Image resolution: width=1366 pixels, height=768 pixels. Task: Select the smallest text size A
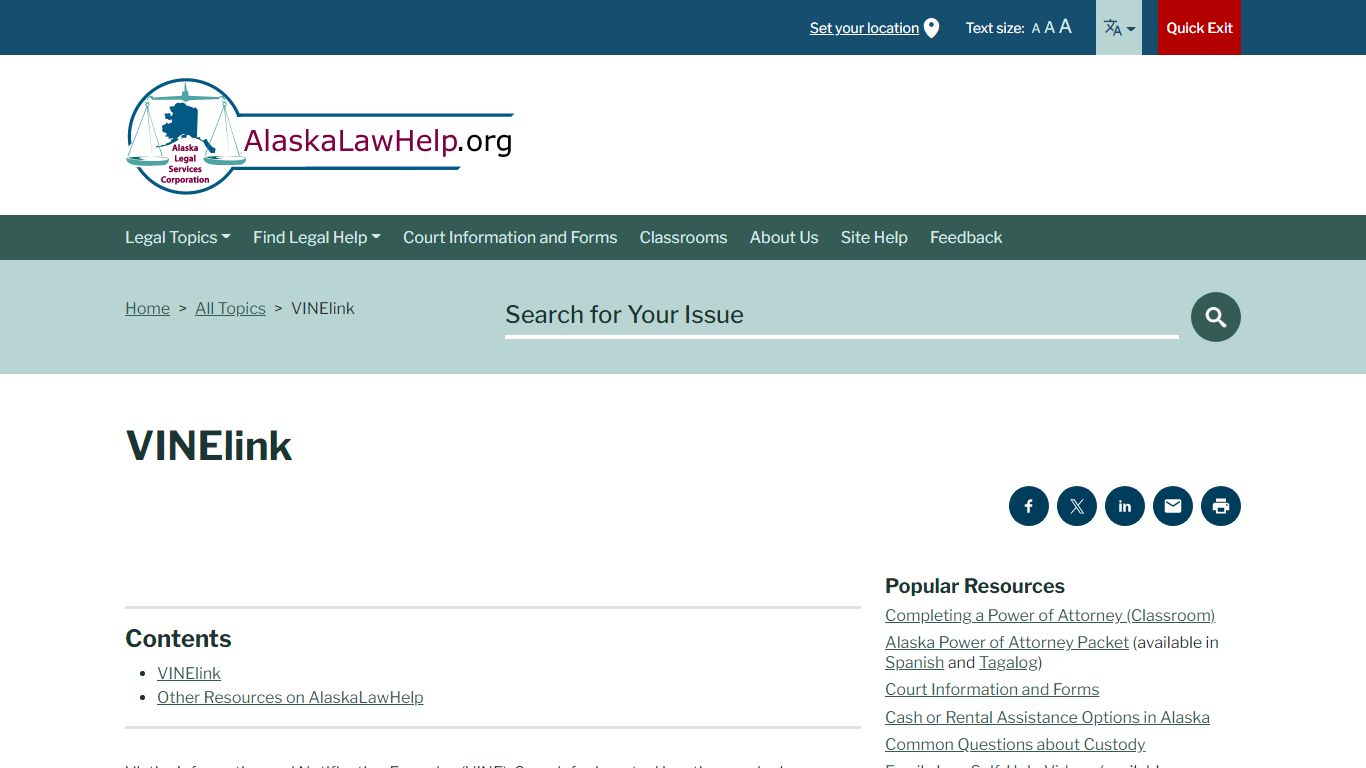[x=1036, y=29]
